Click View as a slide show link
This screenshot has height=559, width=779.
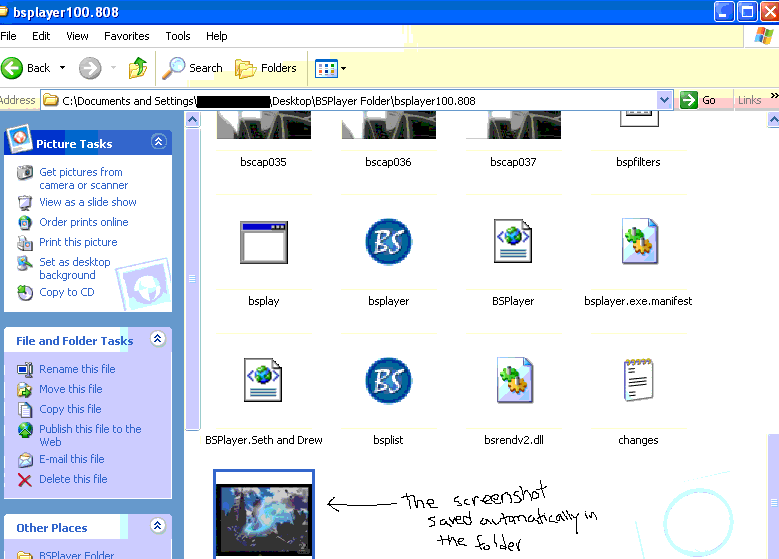(88, 202)
